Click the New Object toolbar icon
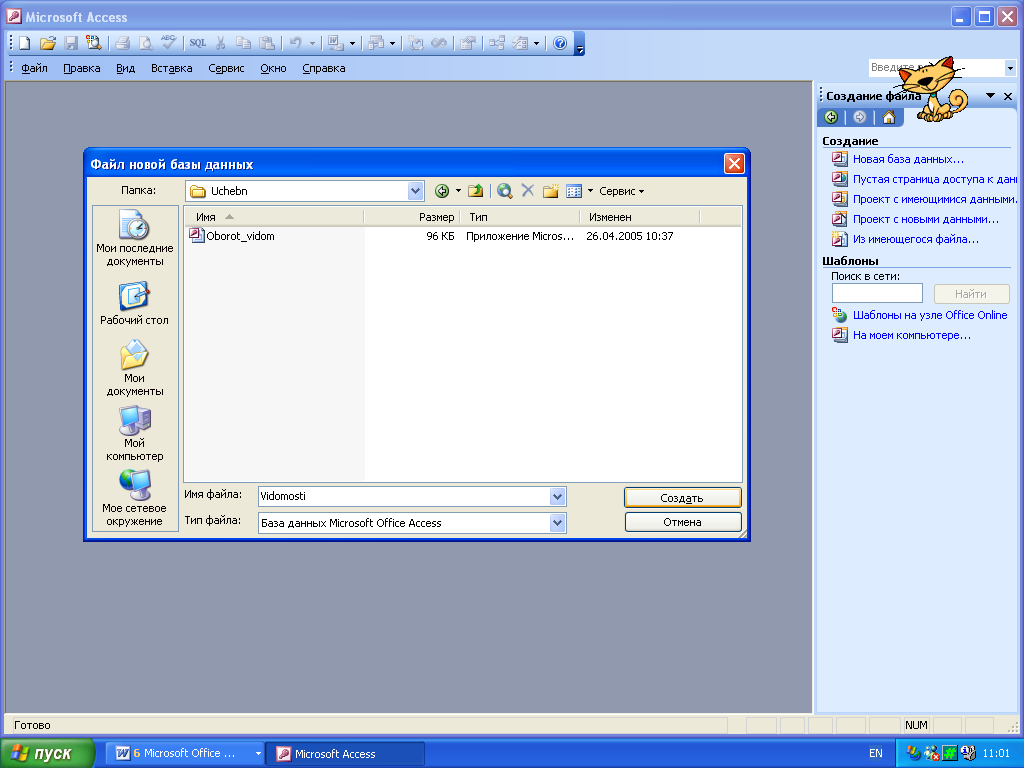The image size is (1024, 768). tap(520, 44)
